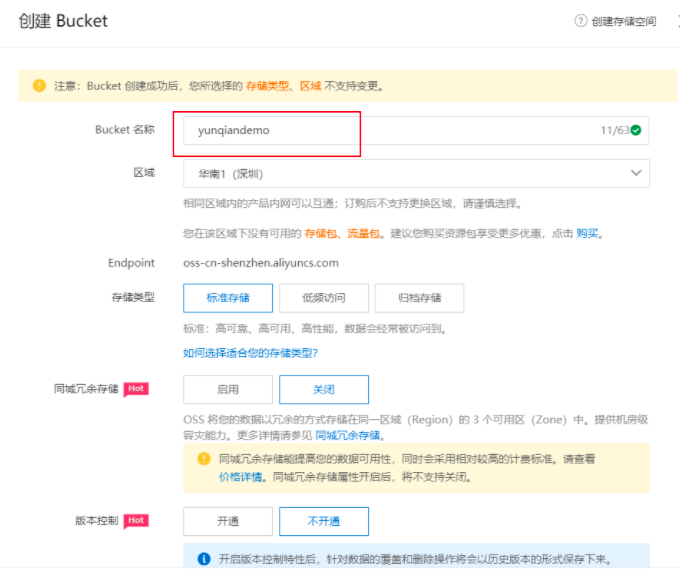The image size is (680, 579).
Task: Turn on 版本控制 with 开通
Action: 228,521
